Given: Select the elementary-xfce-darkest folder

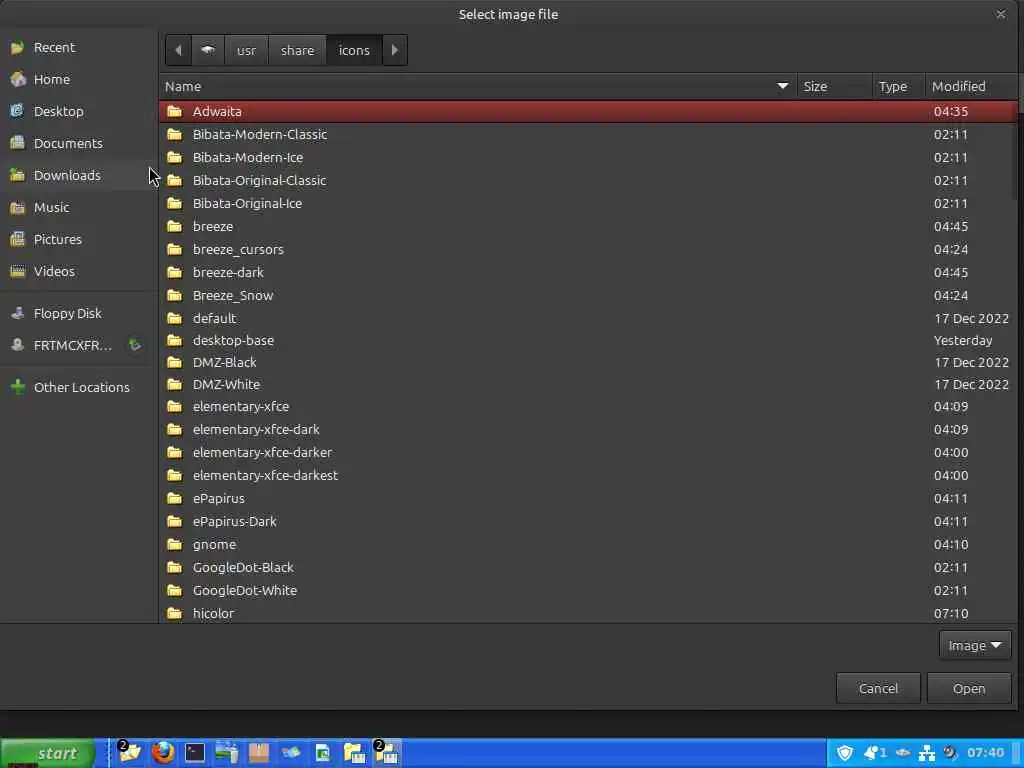Looking at the screenshot, I should tap(586, 475).
